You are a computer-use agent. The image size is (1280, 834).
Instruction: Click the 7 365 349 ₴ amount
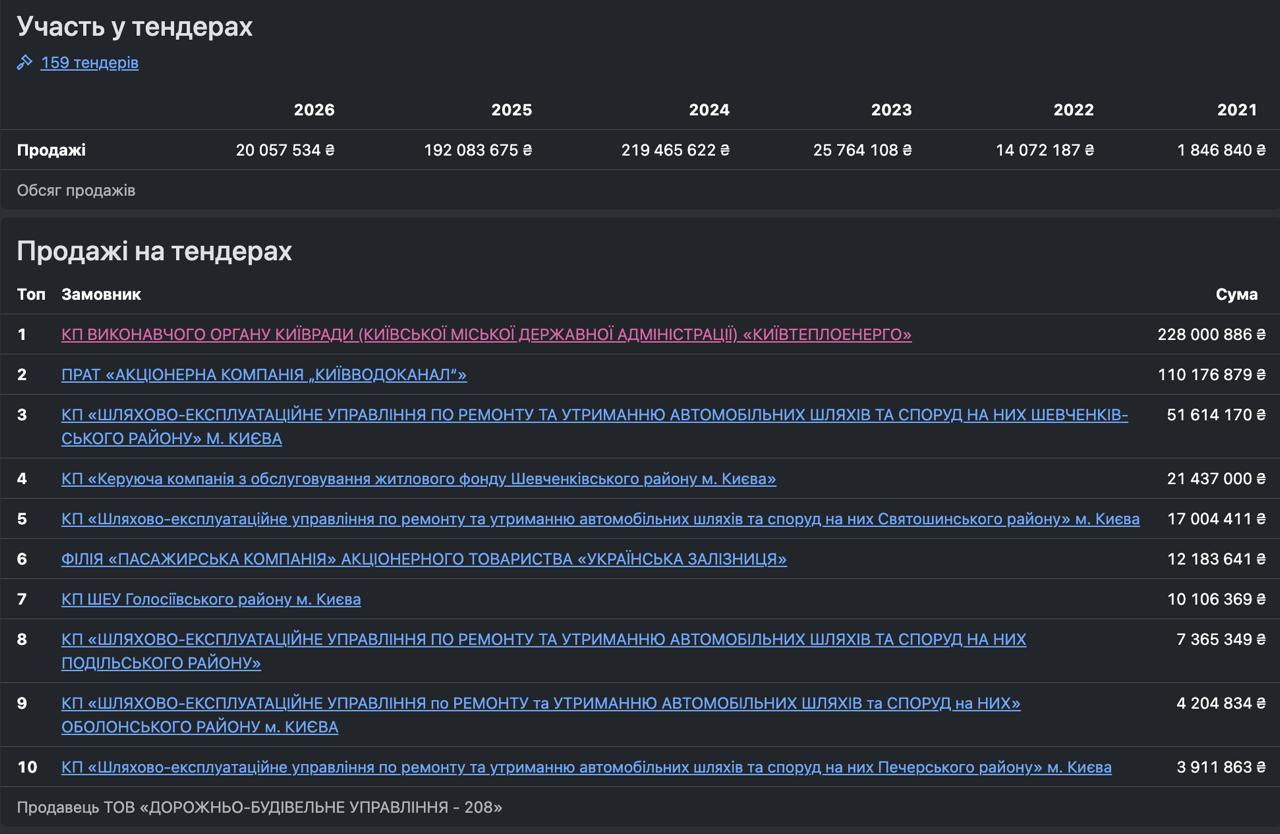[1221, 639]
